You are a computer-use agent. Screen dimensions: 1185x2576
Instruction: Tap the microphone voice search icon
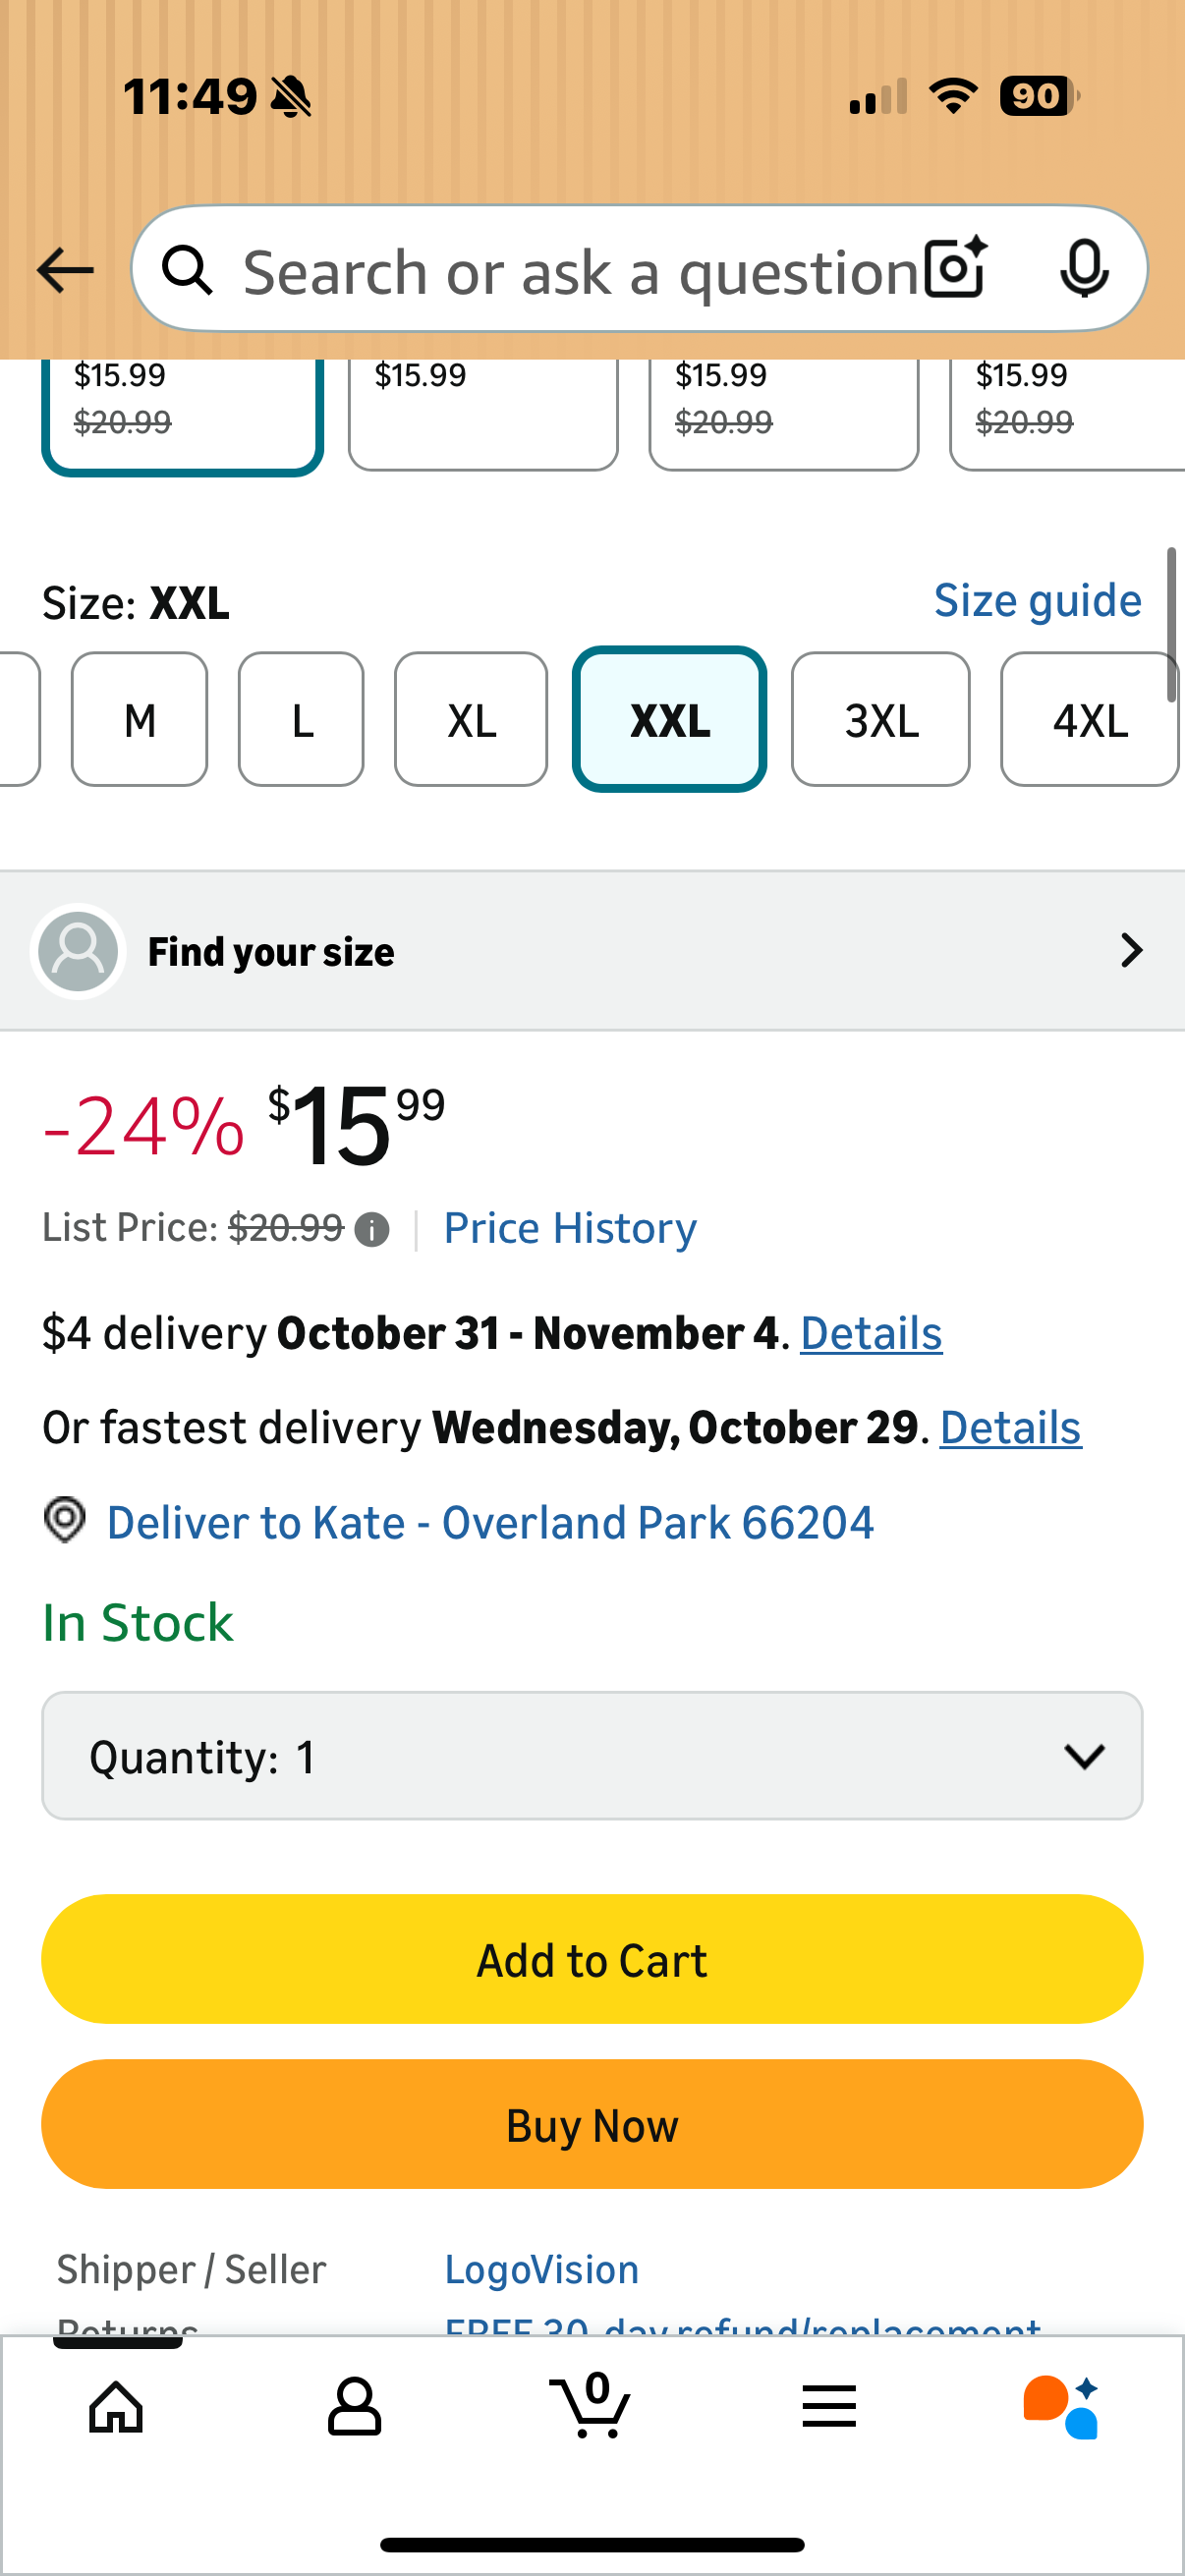point(1083,268)
